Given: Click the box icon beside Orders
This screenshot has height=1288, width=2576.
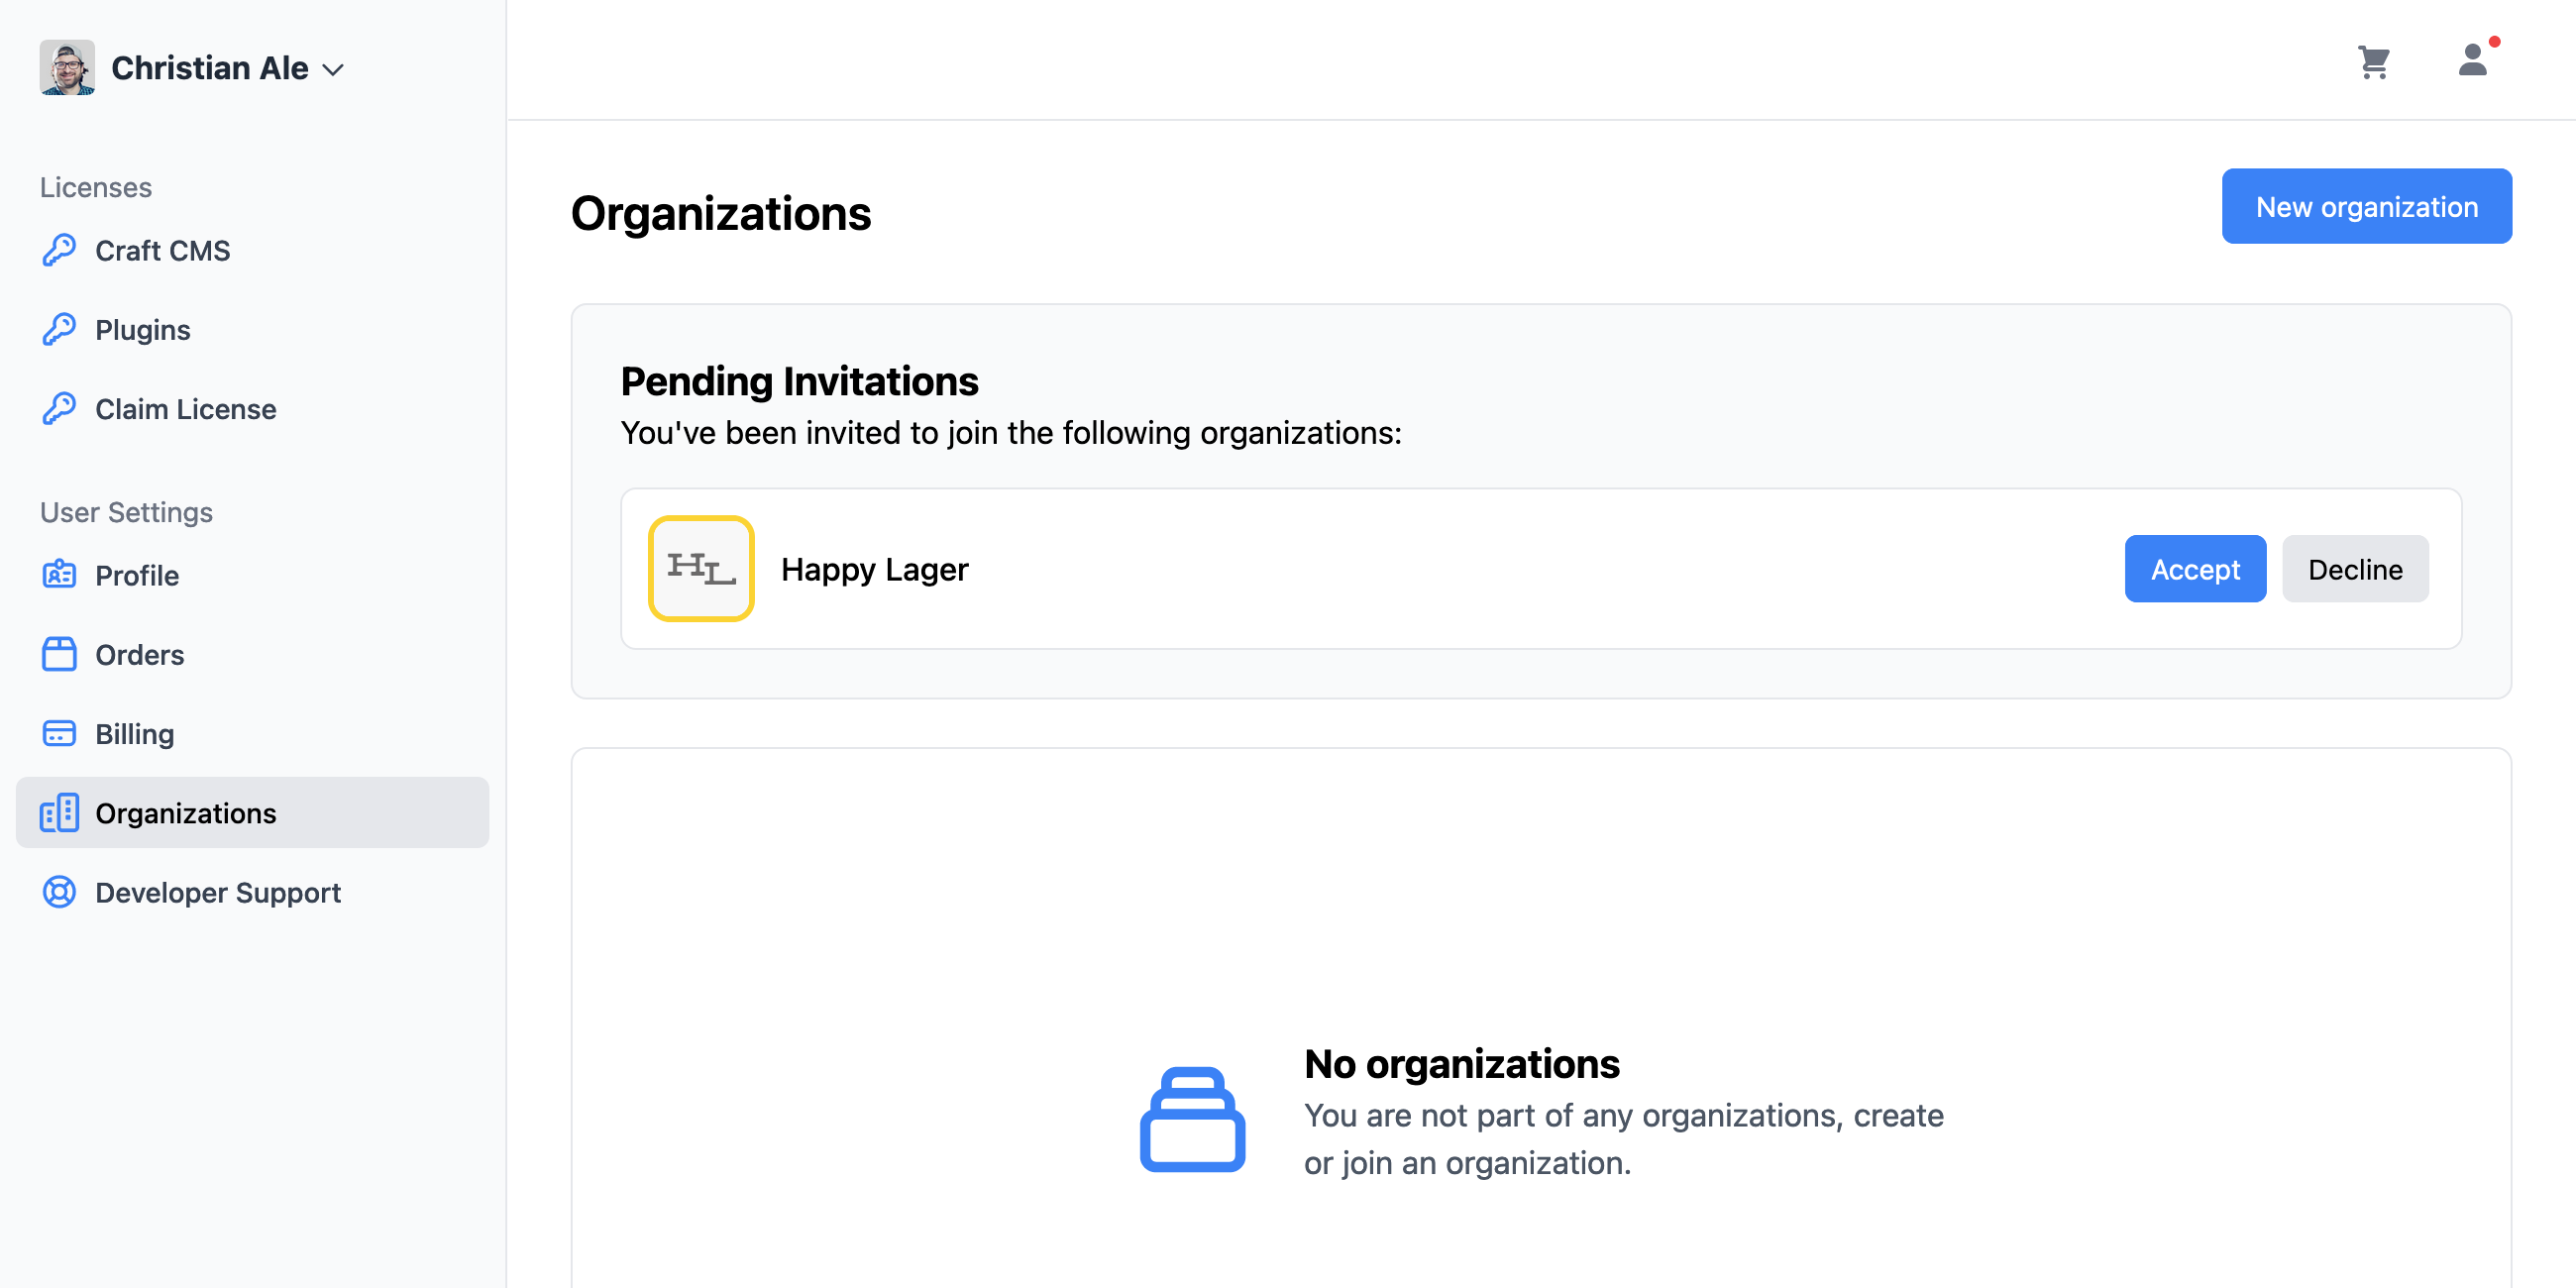Looking at the screenshot, I should click(59, 654).
